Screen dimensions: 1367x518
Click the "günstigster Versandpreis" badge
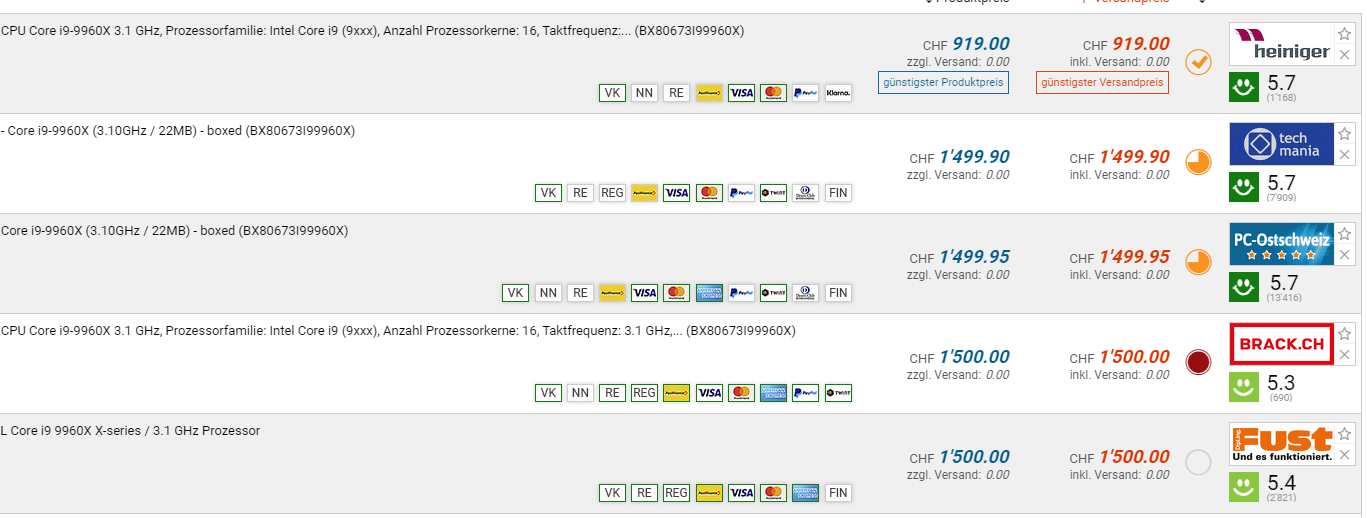click(1102, 82)
